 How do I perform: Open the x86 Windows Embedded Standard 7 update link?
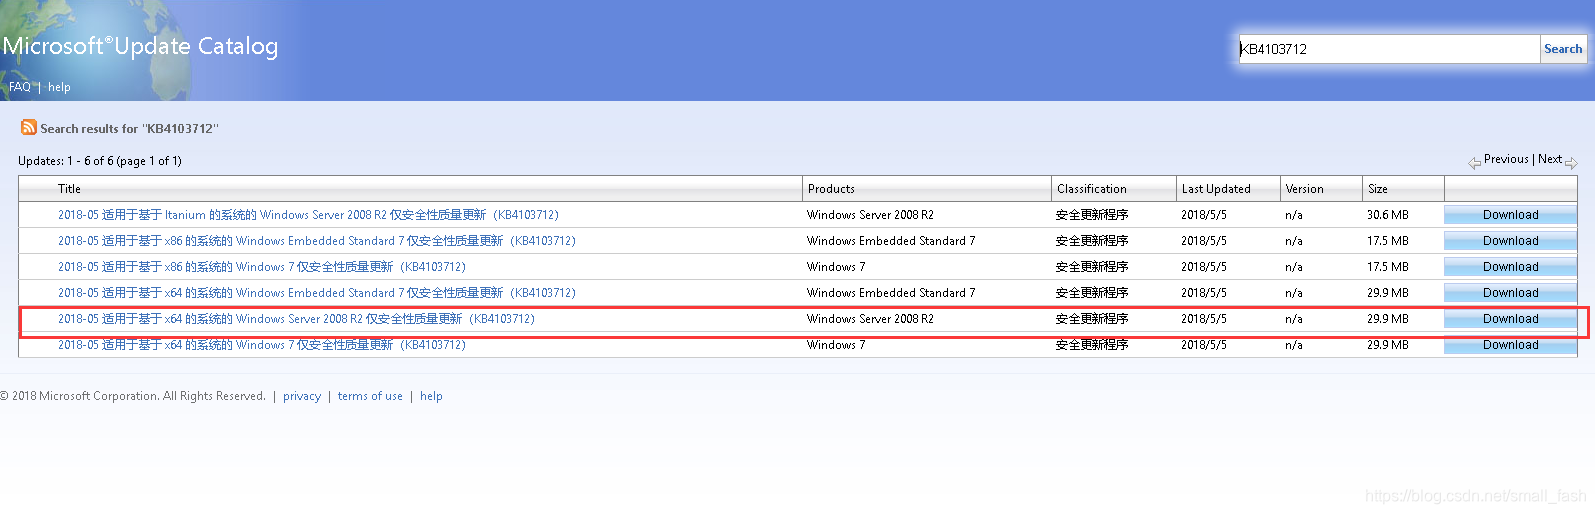coord(317,241)
